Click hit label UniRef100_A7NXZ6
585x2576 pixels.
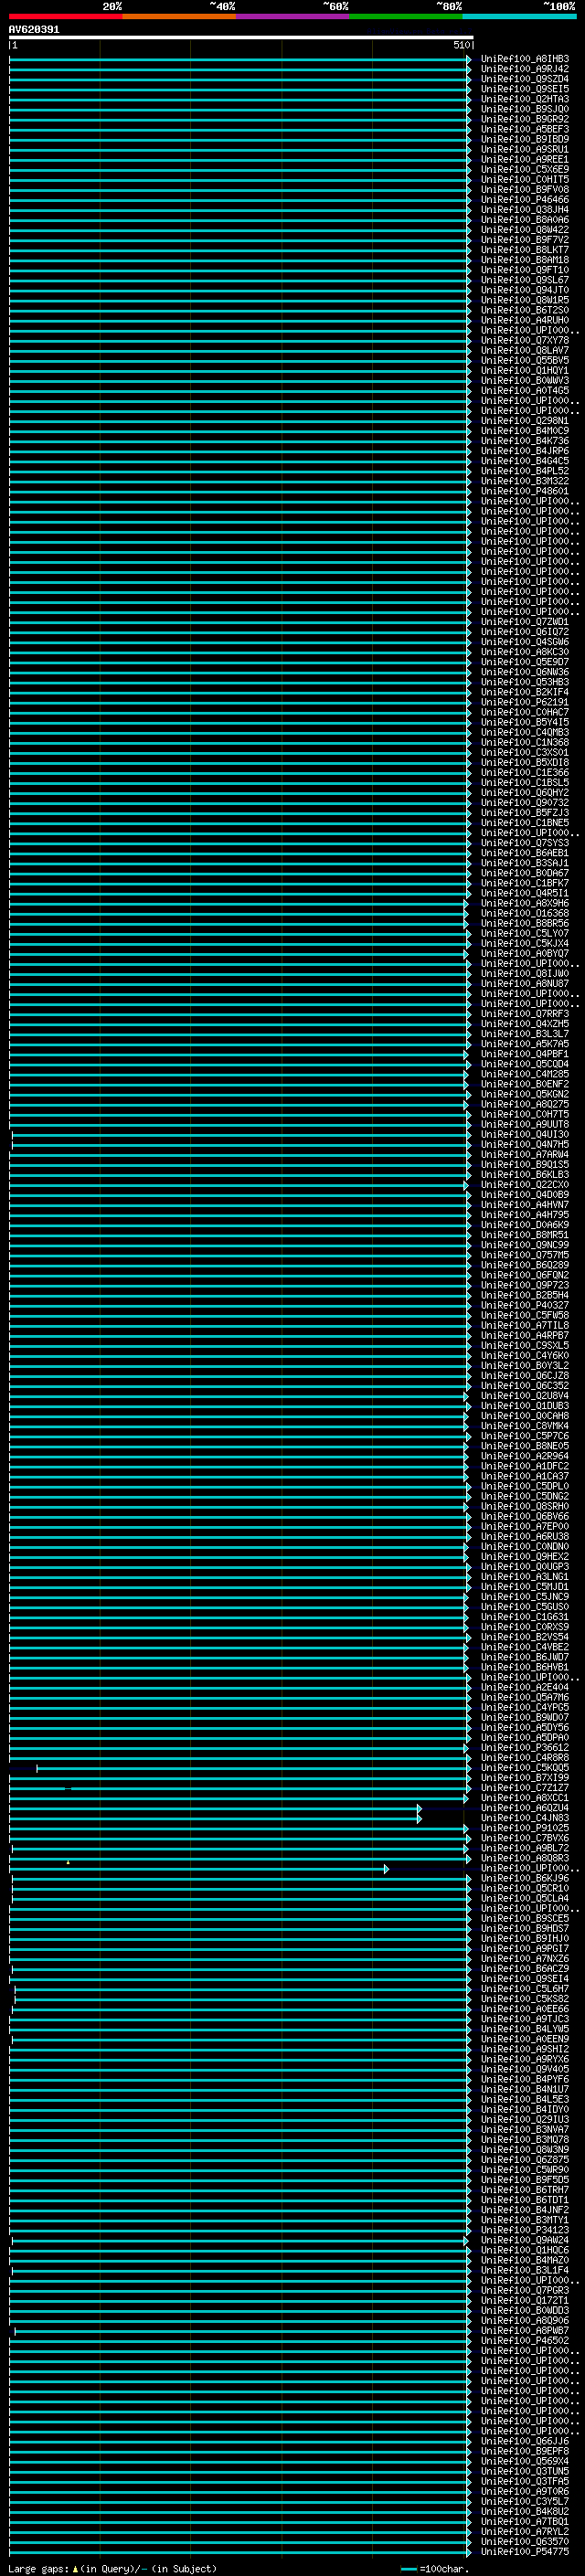click(x=525, y=1959)
